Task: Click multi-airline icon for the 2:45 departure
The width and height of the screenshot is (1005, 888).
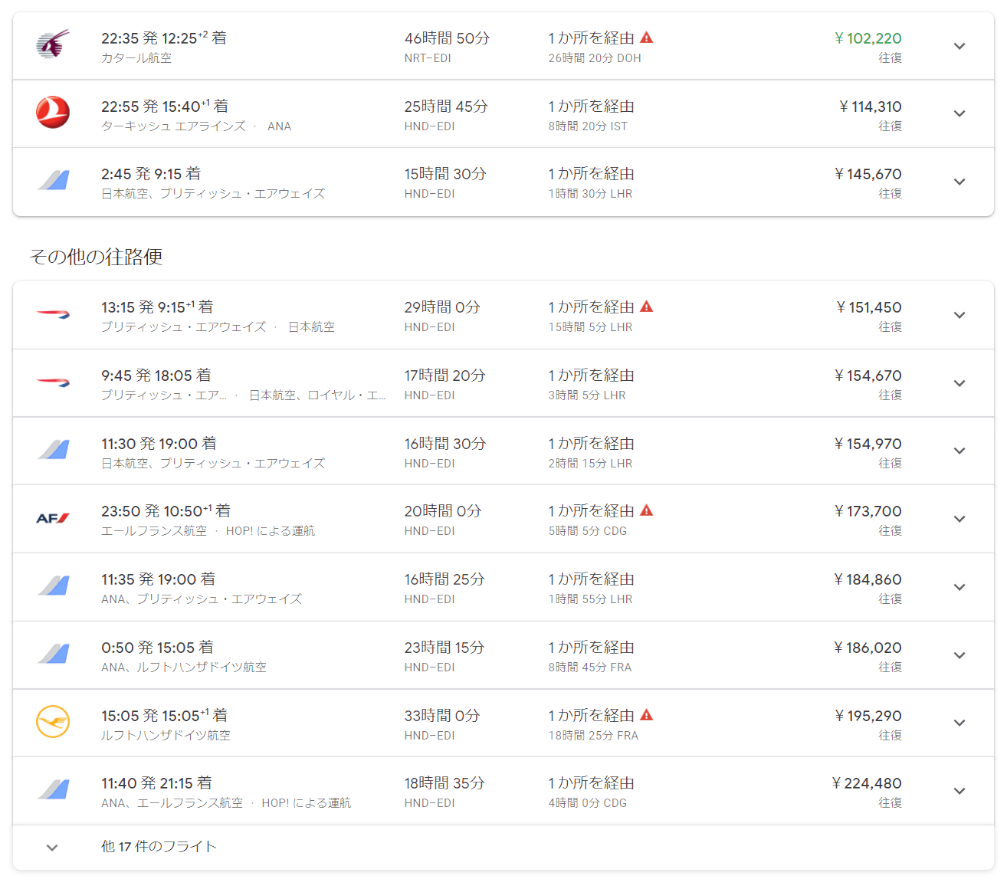Action: [53, 181]
